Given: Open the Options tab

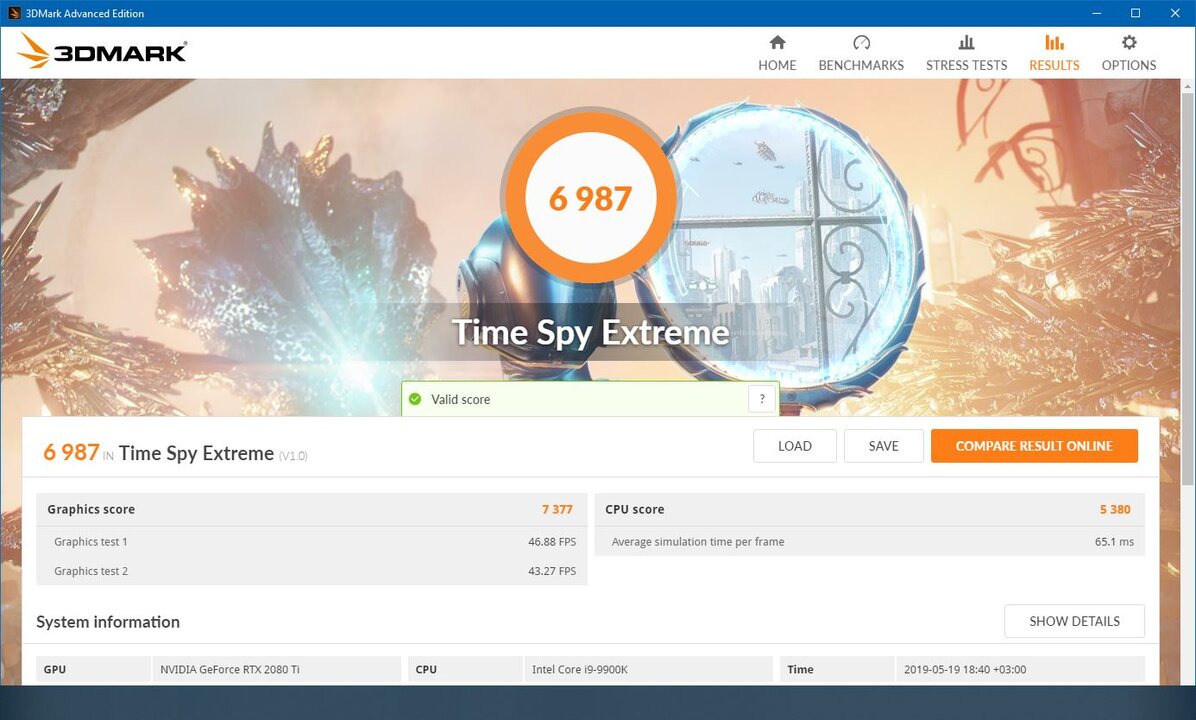Looking at the screenshot, I should [1129, 53].
